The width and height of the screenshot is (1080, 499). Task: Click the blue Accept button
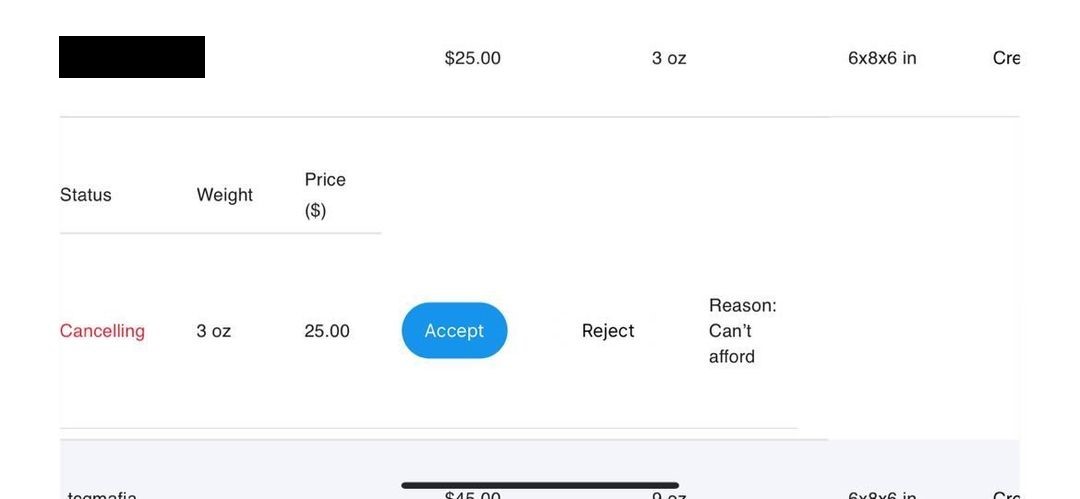point(454,331)
